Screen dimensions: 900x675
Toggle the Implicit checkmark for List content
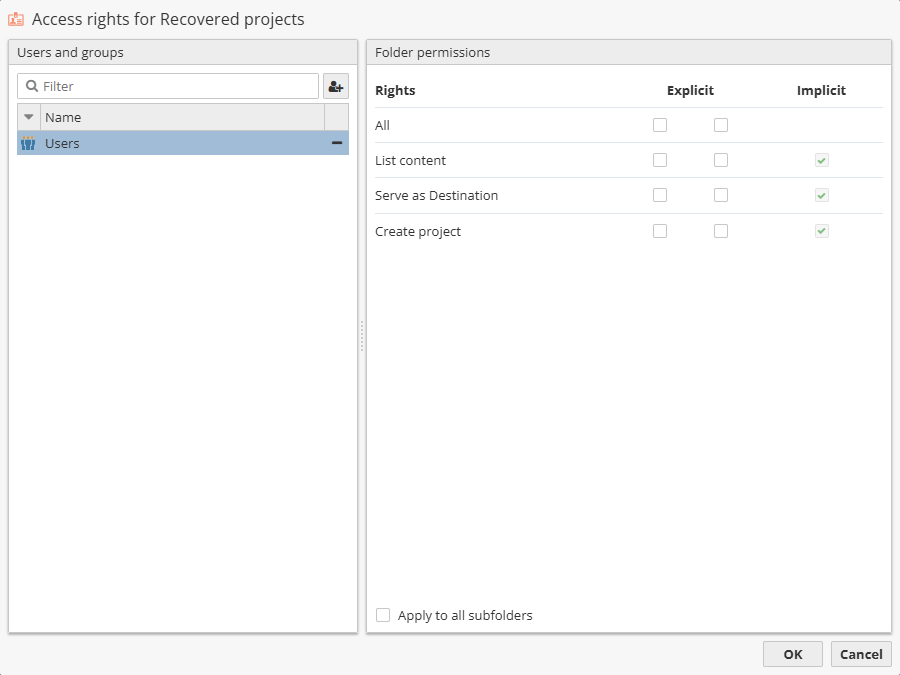821,160
